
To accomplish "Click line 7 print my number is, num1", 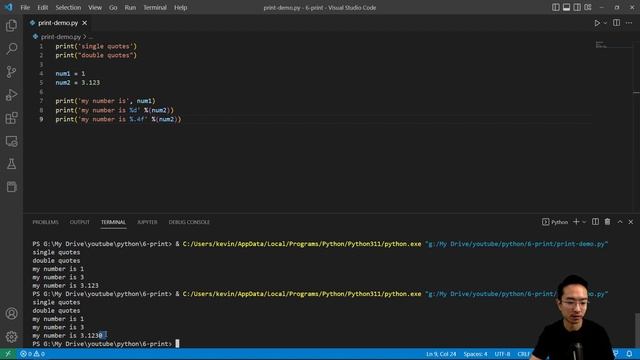I will 105,101.
